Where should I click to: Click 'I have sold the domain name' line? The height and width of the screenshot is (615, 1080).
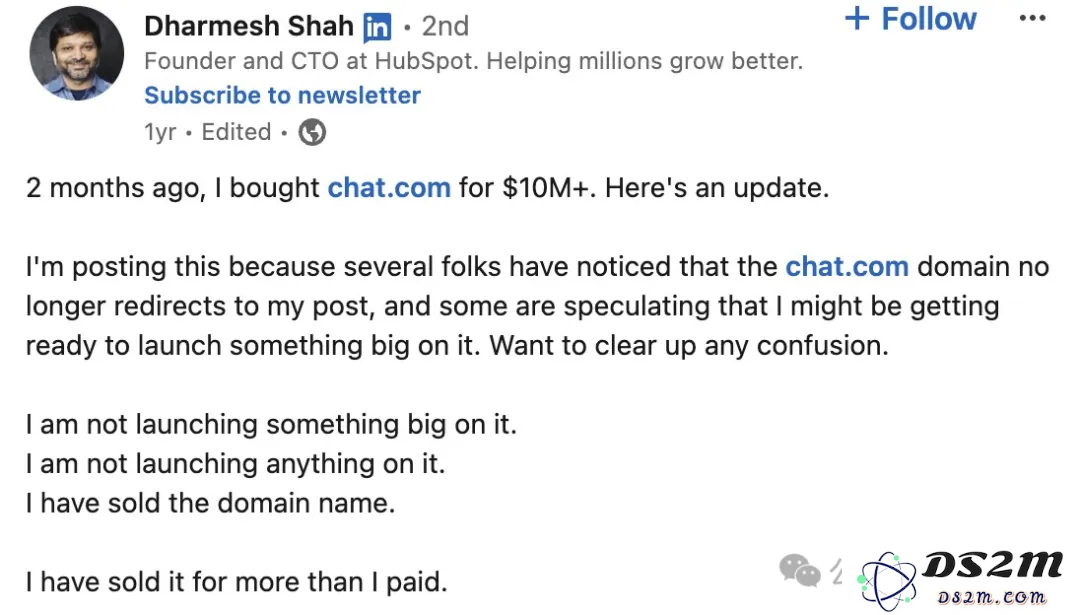[210, 503]
